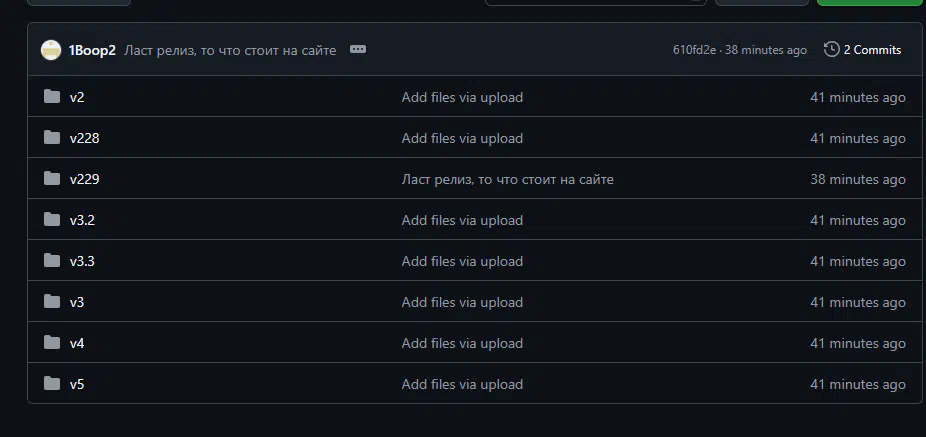Click the v3.3 folder icon

52,261
